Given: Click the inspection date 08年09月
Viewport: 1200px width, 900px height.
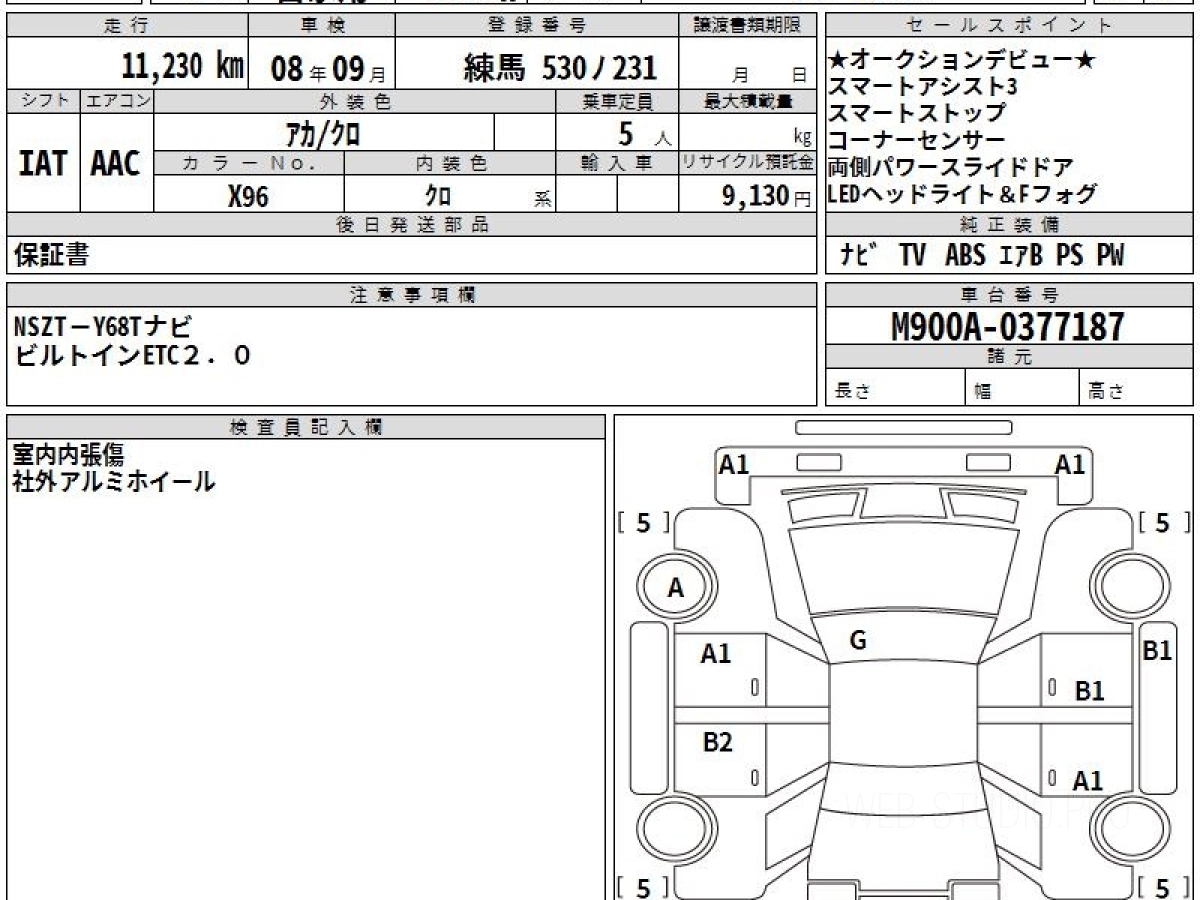Looking at the screenshot, I should [x=327, y=69].
